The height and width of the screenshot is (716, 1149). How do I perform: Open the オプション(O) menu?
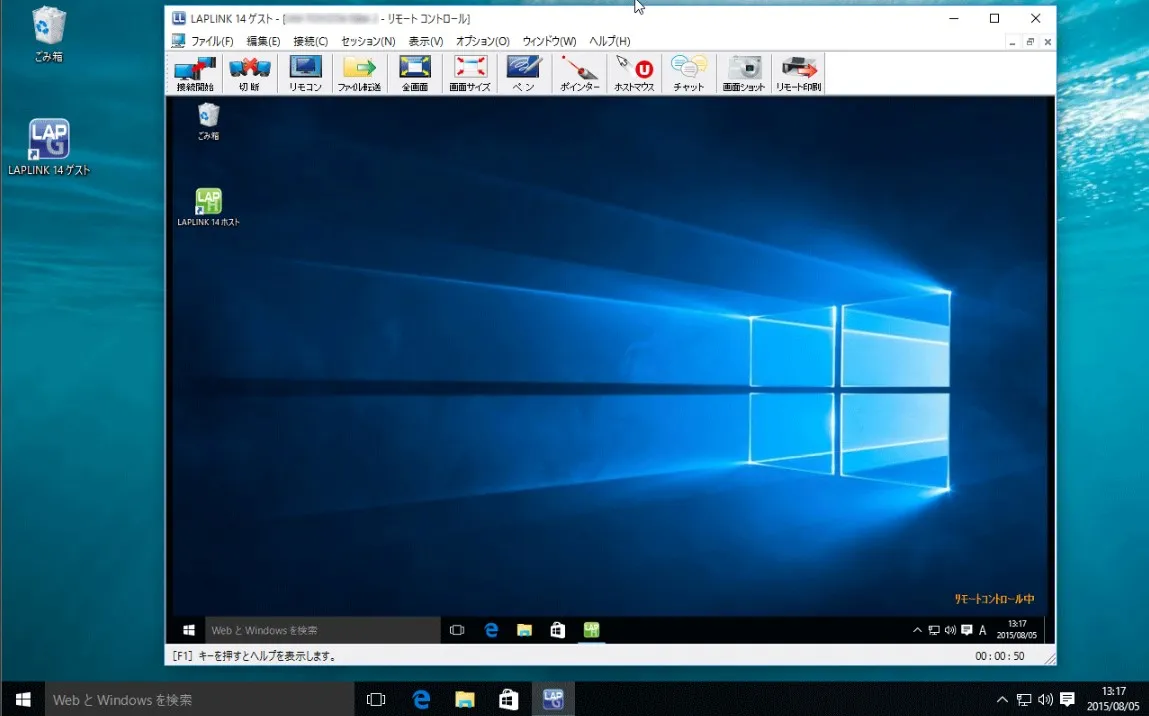[482, 41]
